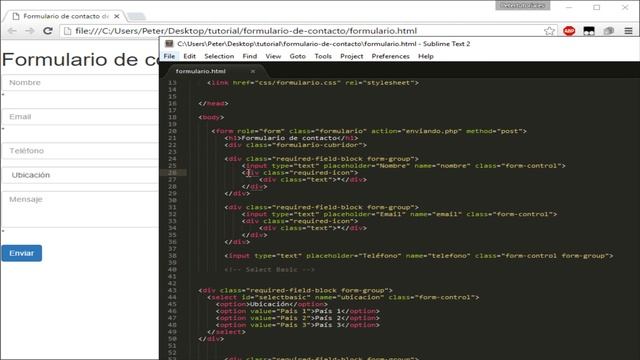
Task: Click the closing select tag on line 49
Action: coord(227,332)
